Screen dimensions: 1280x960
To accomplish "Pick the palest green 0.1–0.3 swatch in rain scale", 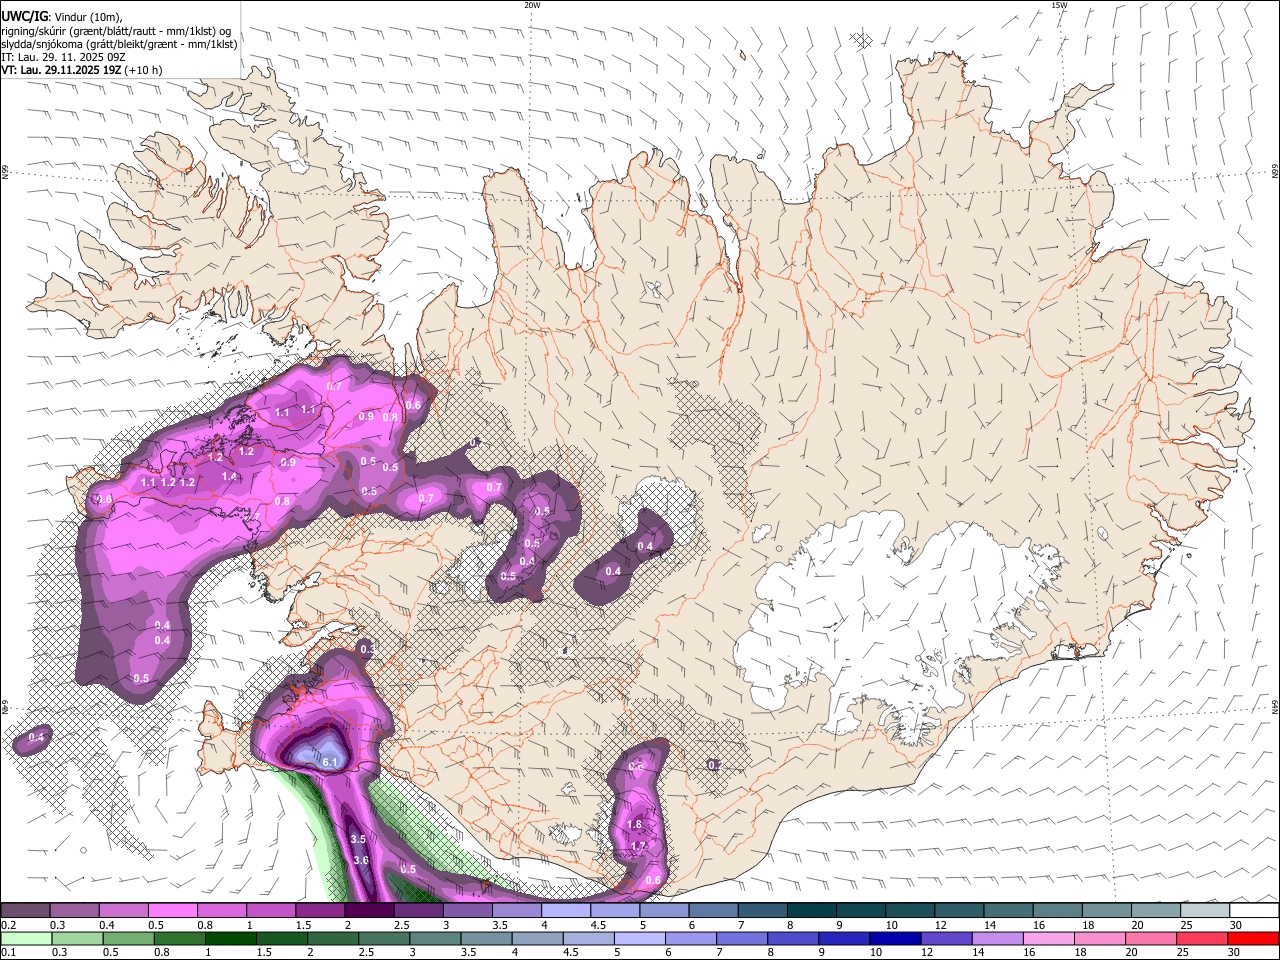I will click(25, 939).
